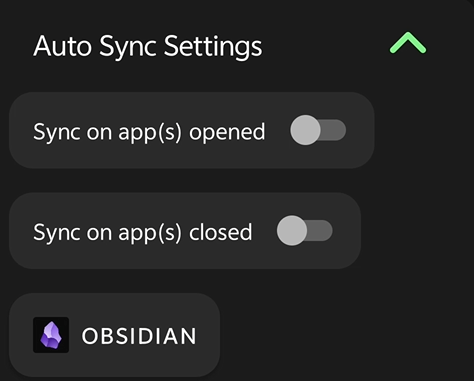Select the Sync on app(s) opened card
Image resolution: width=474 pixels, height=381 pixels.
(x=192, y=130)
